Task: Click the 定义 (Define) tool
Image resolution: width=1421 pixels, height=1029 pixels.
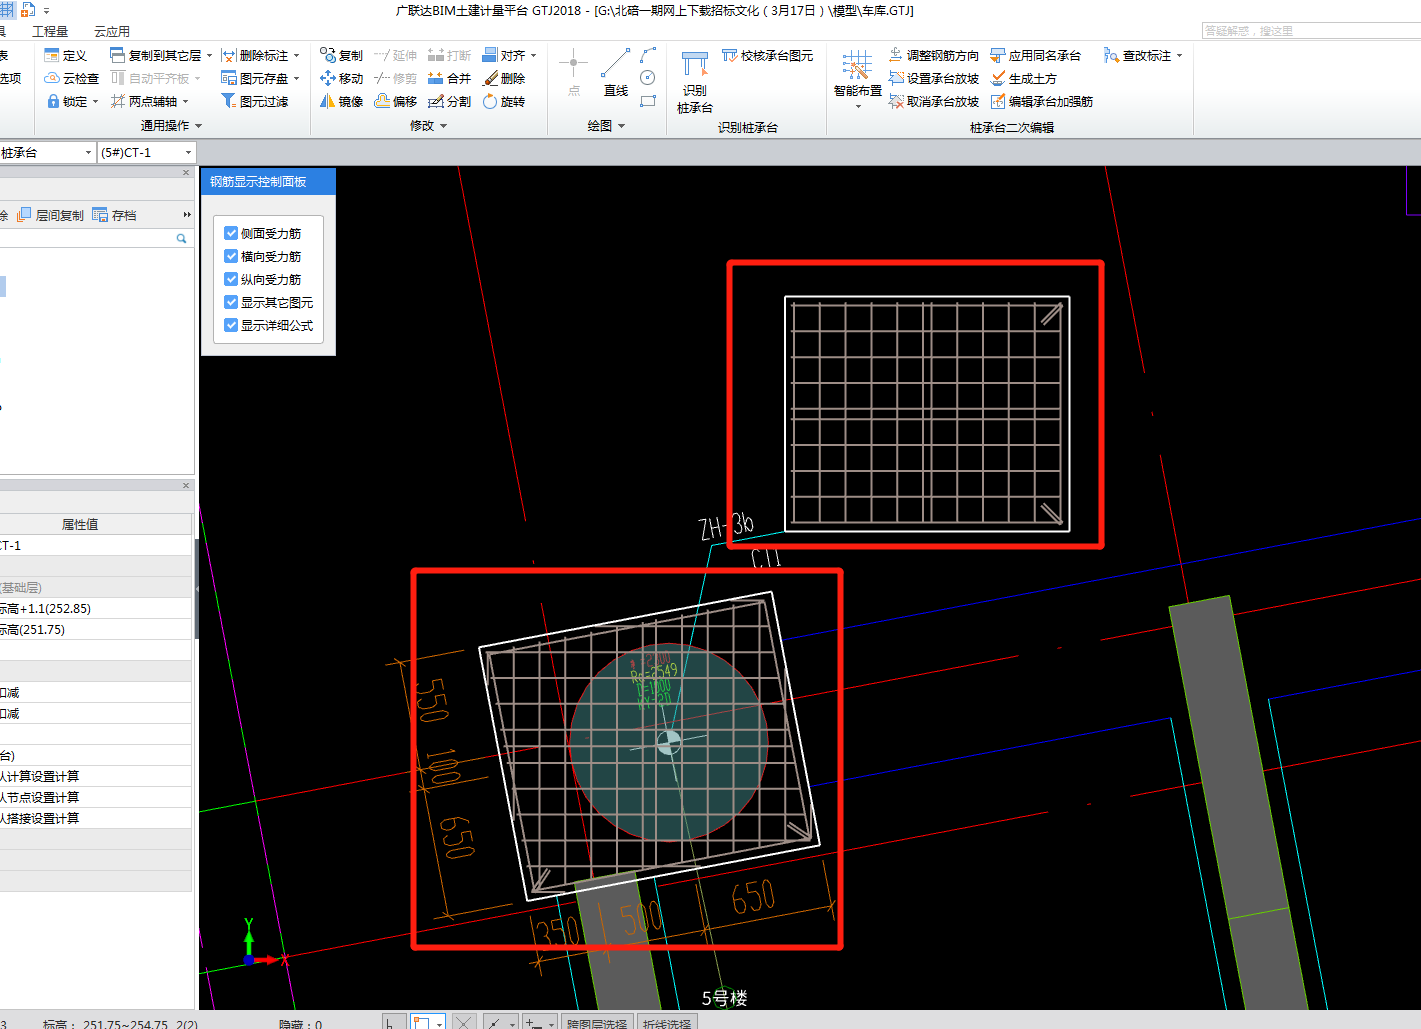Action: (x=66, y=55)
